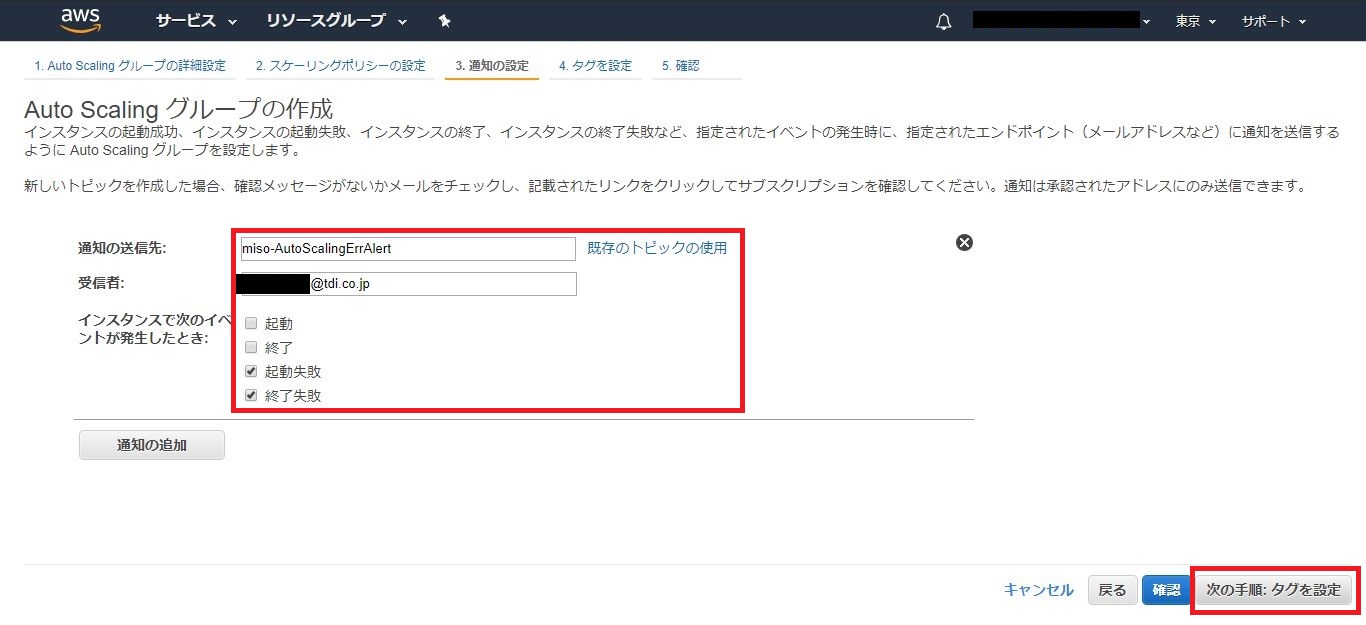Viewport: 1366px width, 625px height.
Task: Uncheck the 終了失敗 event checkbox
Action: 251,395
